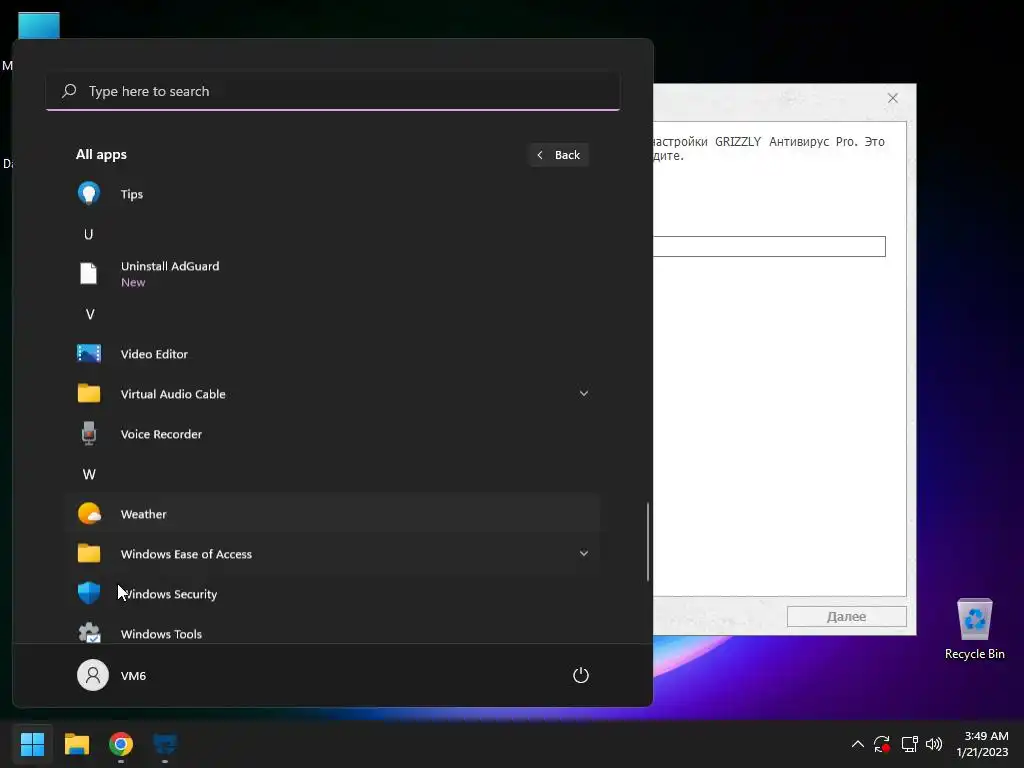Click Video Editor label

[x=154, y=354]
